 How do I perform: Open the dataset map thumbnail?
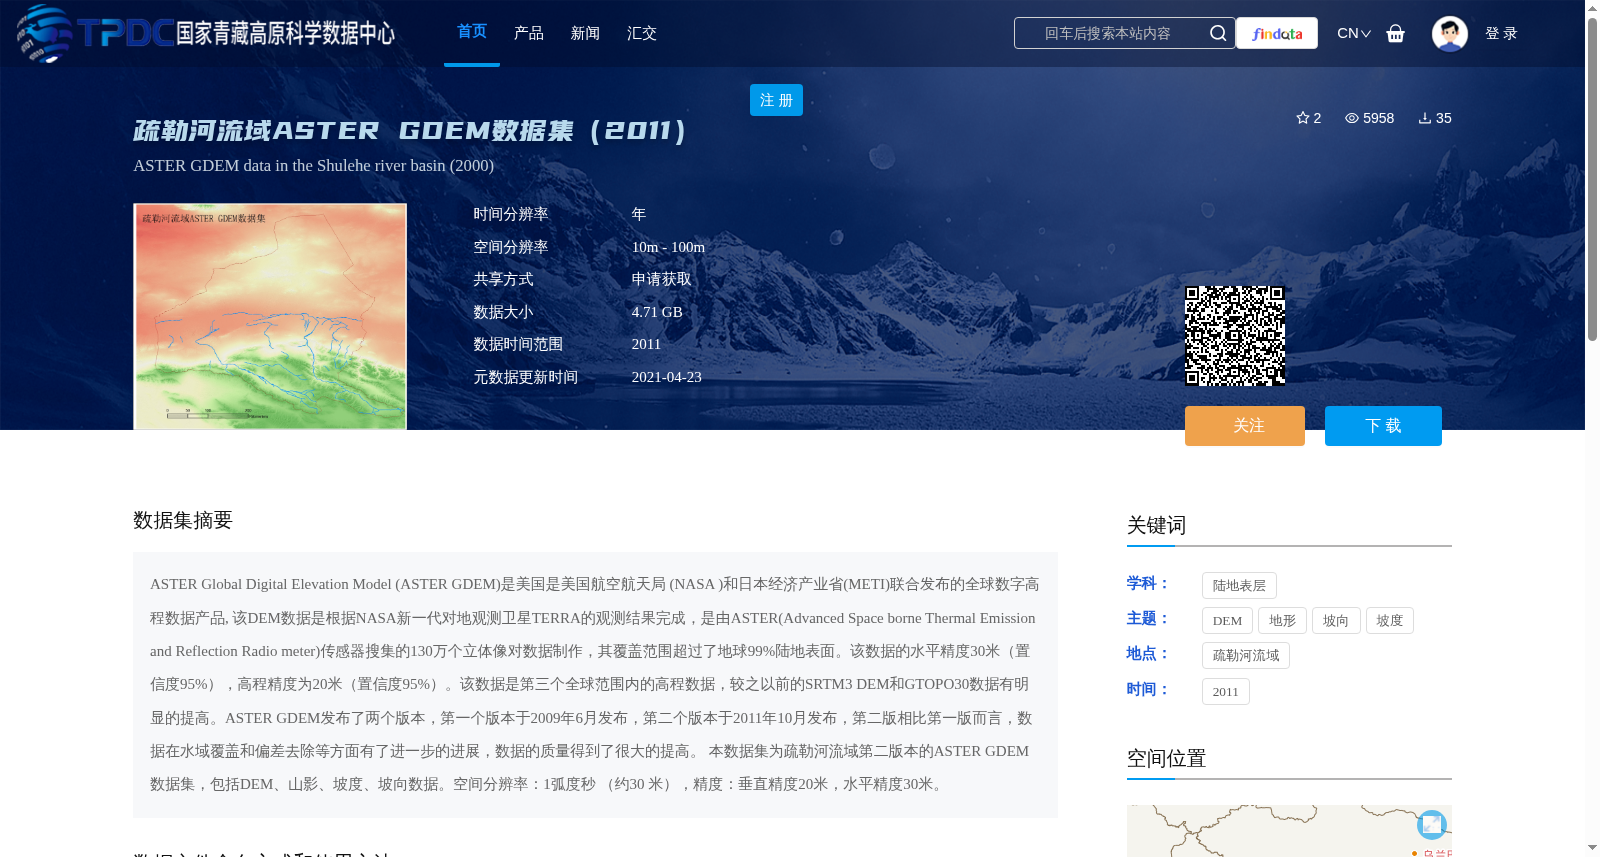[x=270, y=316]
